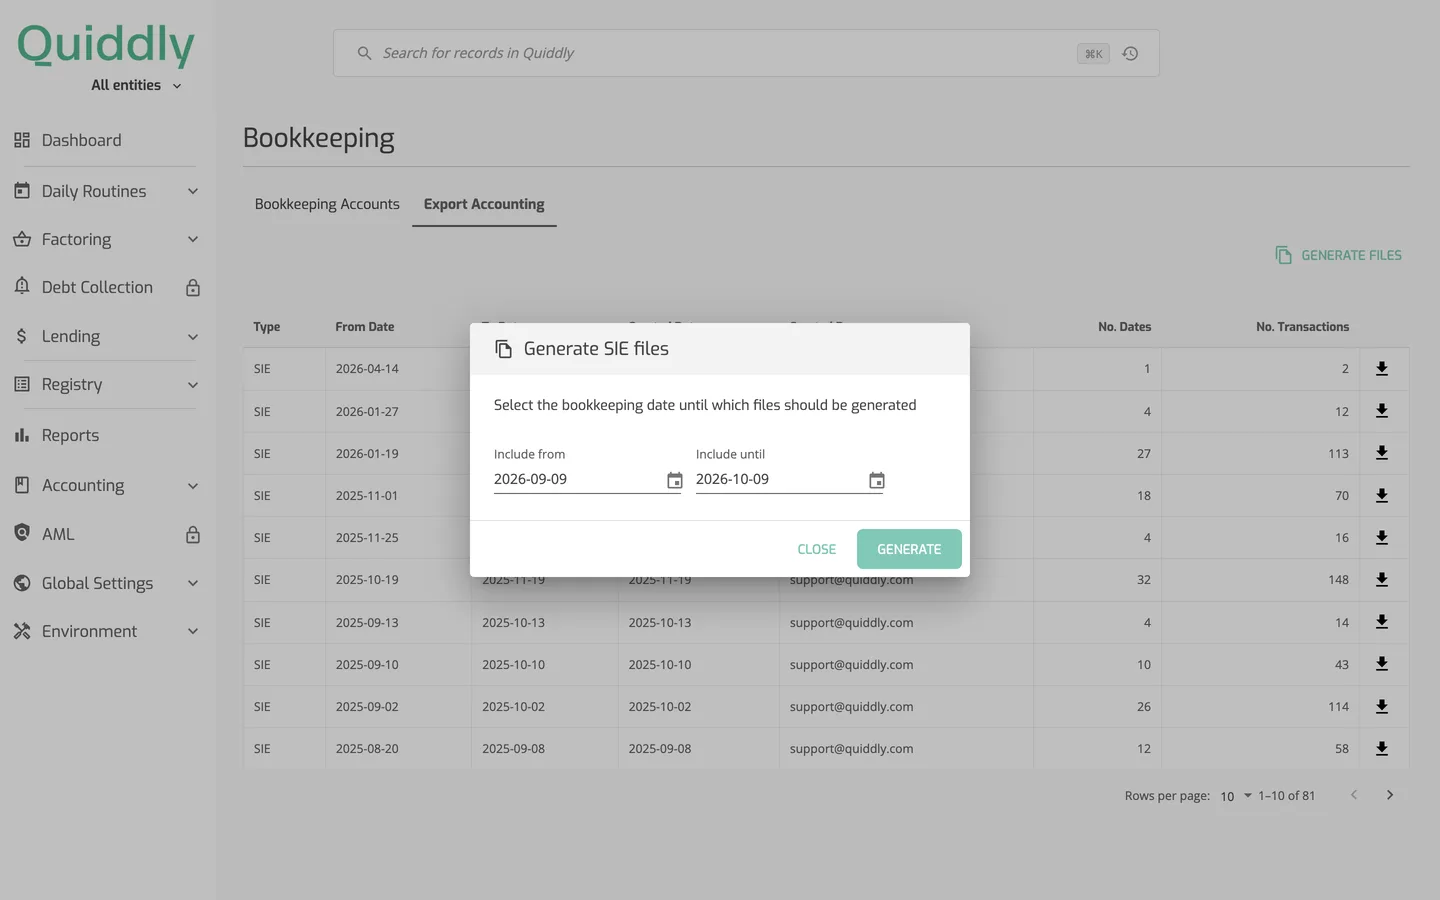This screenshot has height=900, width=1440.
Task: Download the SIE file from 2026-01-27
Action: pos(1382,411)
